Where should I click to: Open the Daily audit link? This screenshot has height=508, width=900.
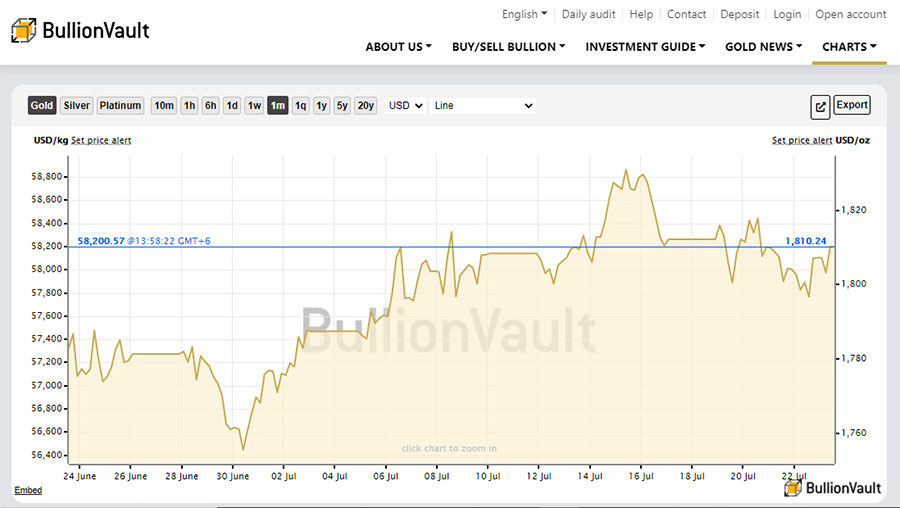click(x=588, y=14)
